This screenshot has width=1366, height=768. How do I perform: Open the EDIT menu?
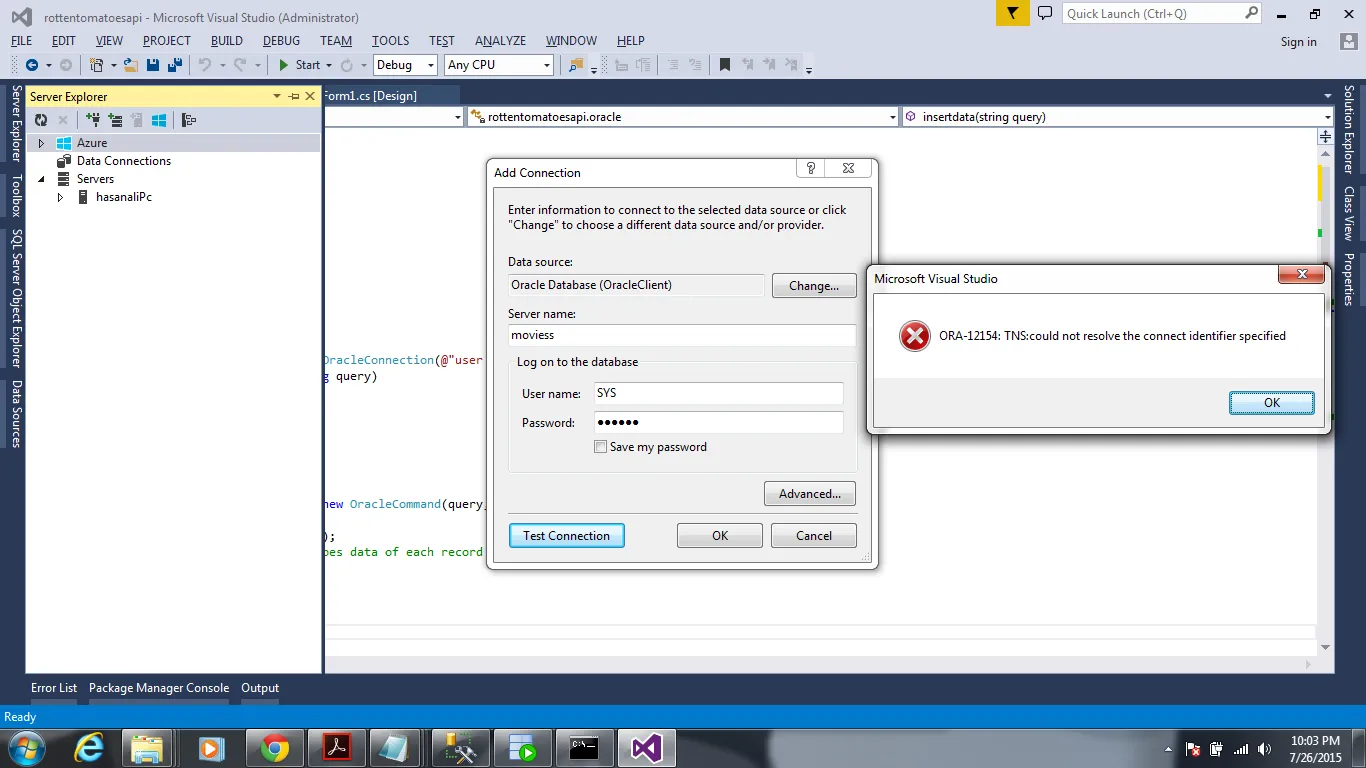[64, 41]
